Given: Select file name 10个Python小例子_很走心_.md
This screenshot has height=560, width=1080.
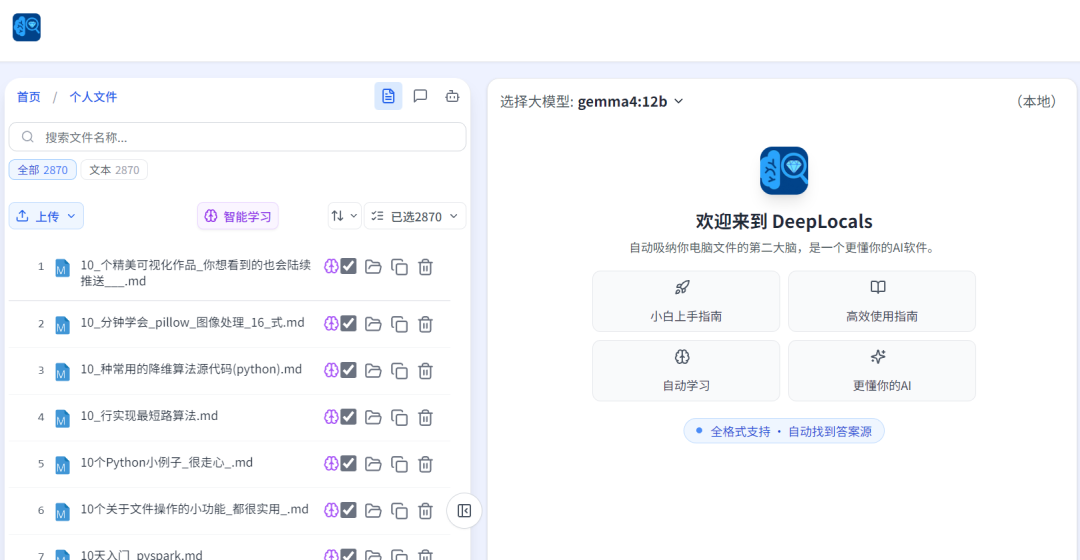Looking at the screenshot, I should point(167,462).
